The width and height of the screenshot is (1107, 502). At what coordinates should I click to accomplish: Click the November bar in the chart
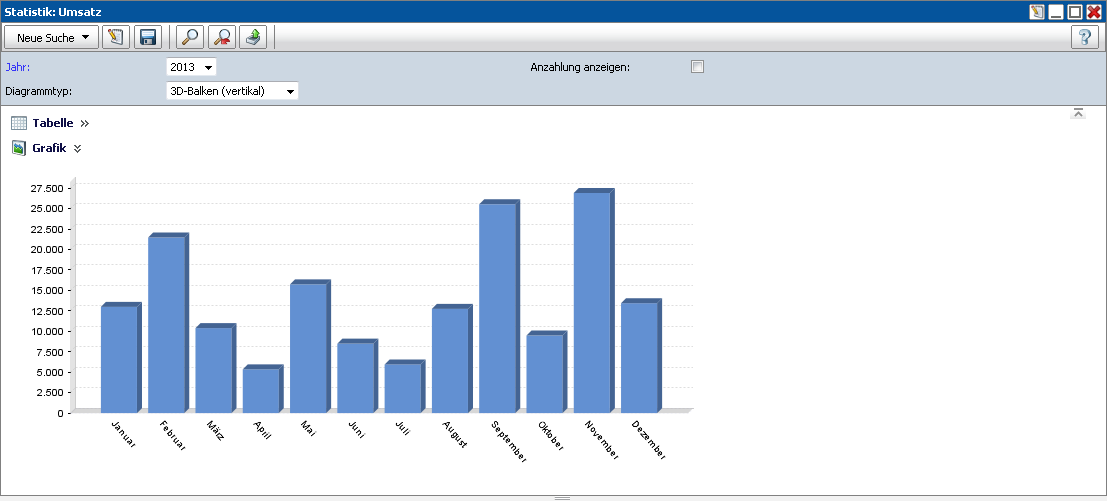pyautogui.click(x=592, y=300)
